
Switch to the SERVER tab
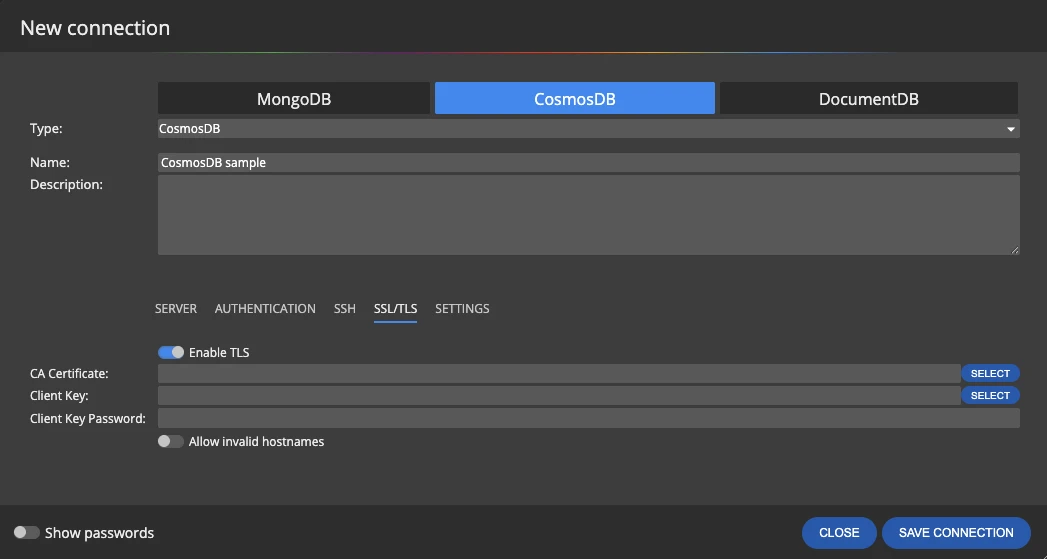pyautogui.click(x=176, y=309)
